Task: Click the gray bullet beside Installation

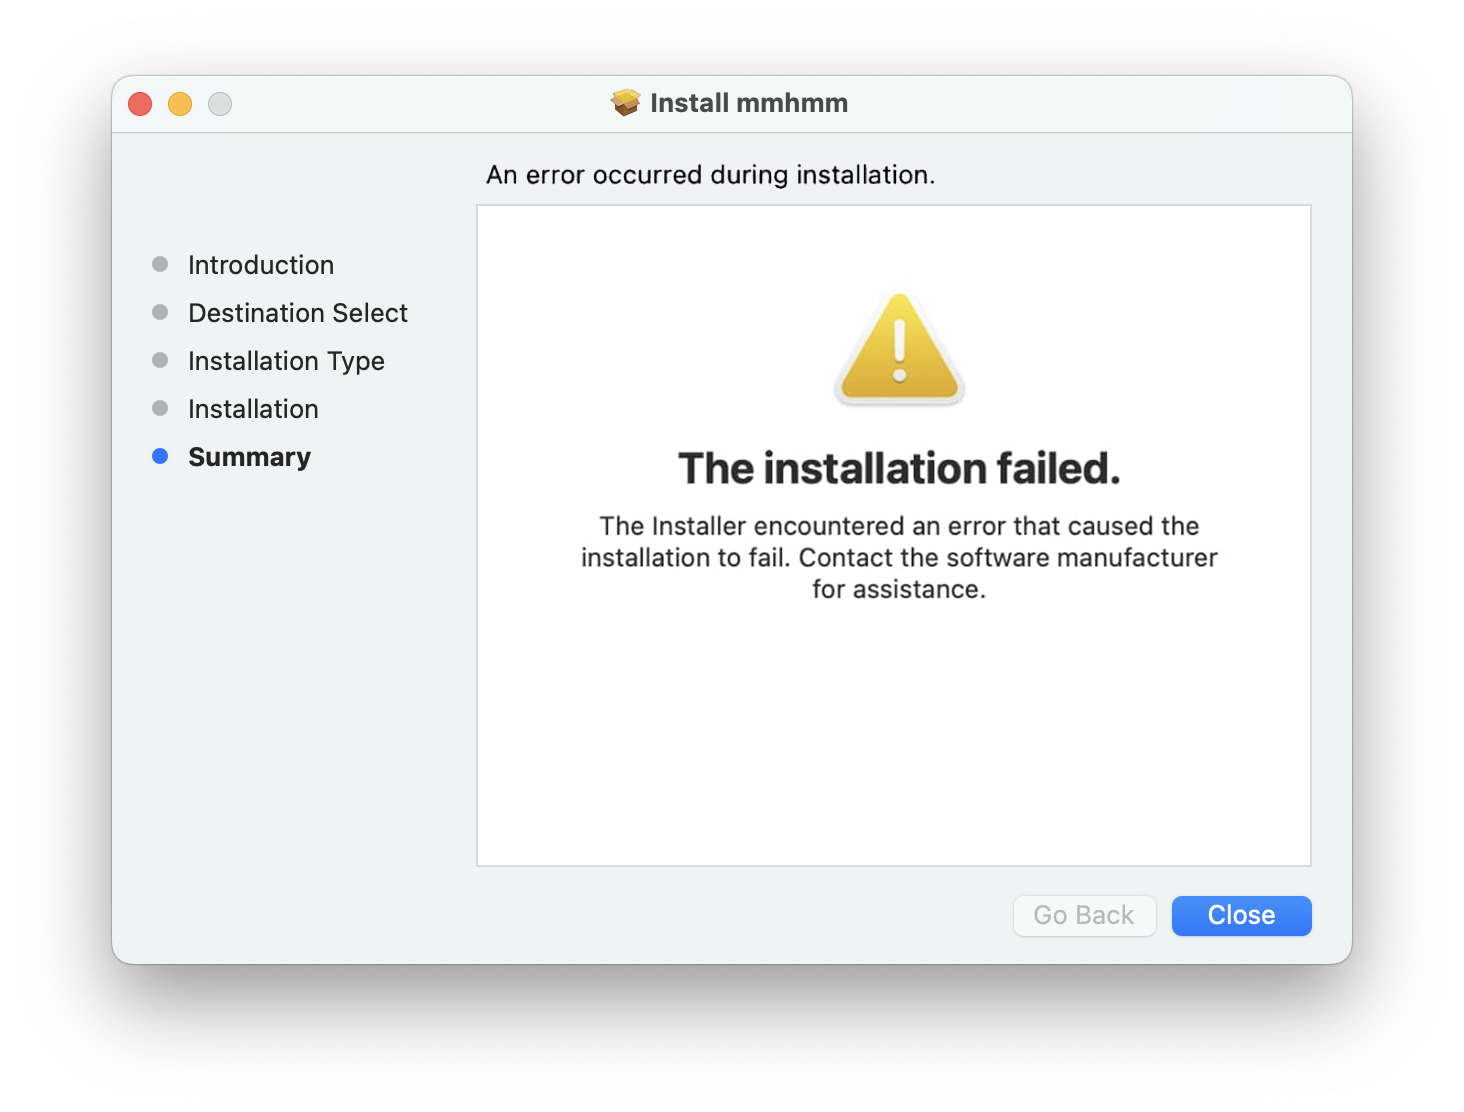Action: 160,408
